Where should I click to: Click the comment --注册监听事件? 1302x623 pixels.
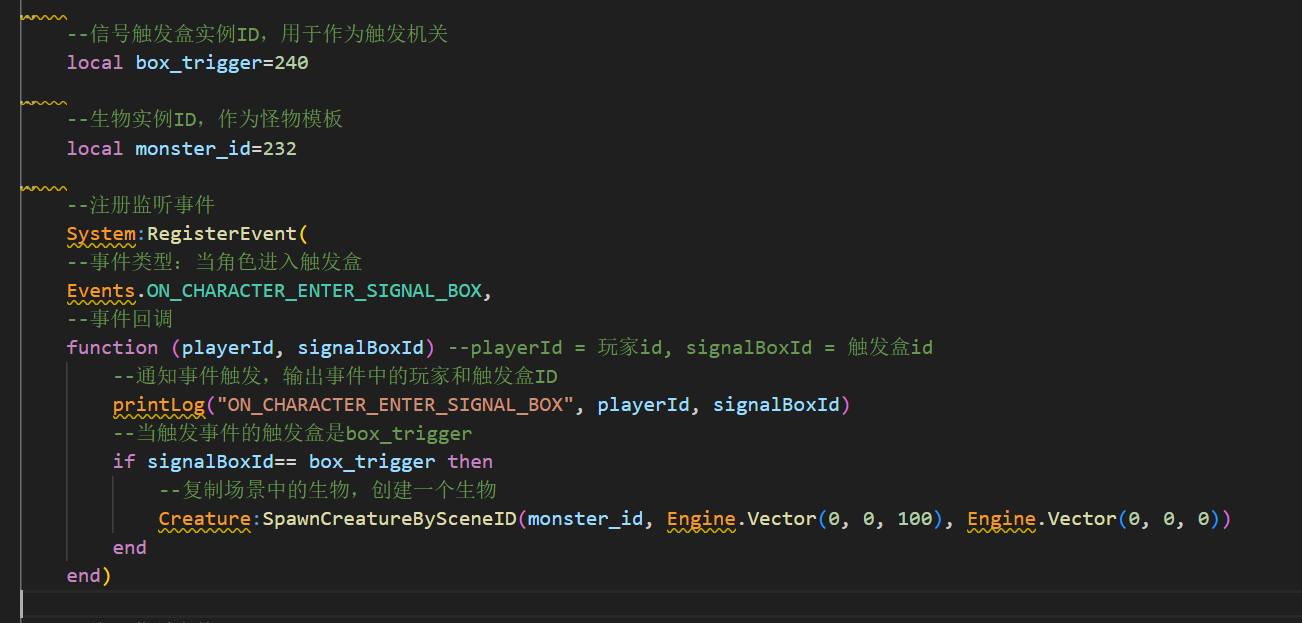(x=140, y=206)
